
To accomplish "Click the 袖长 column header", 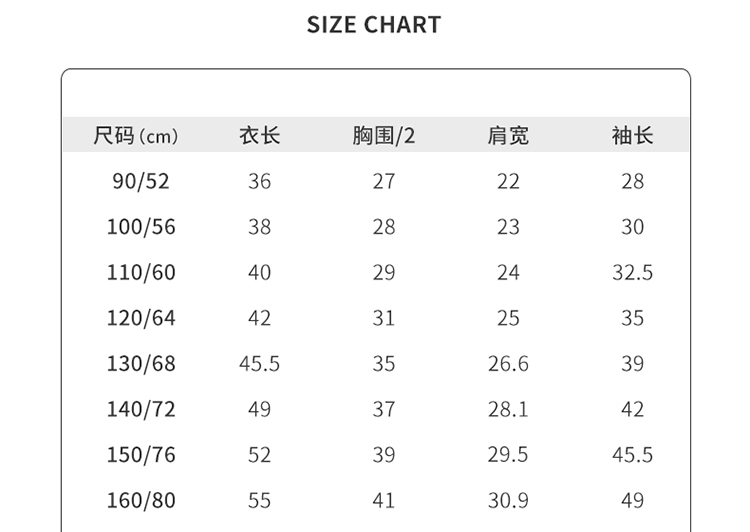I will click(632, 136).
